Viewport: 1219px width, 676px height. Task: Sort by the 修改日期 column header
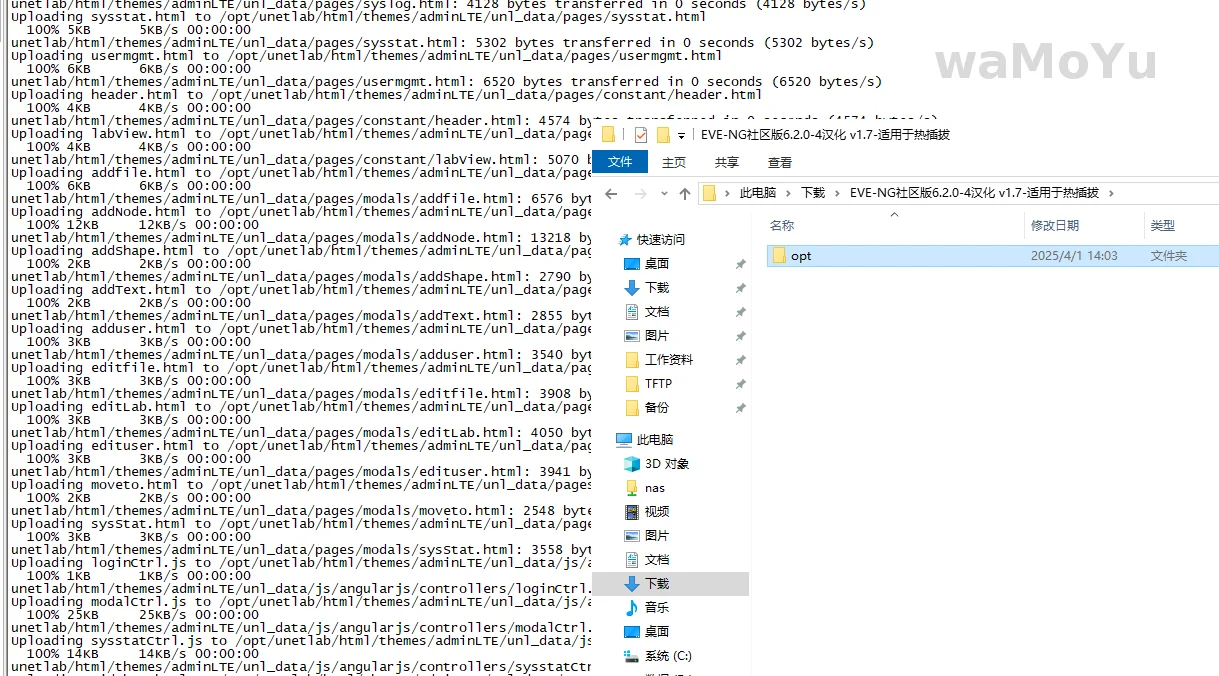click(1055, 226)
